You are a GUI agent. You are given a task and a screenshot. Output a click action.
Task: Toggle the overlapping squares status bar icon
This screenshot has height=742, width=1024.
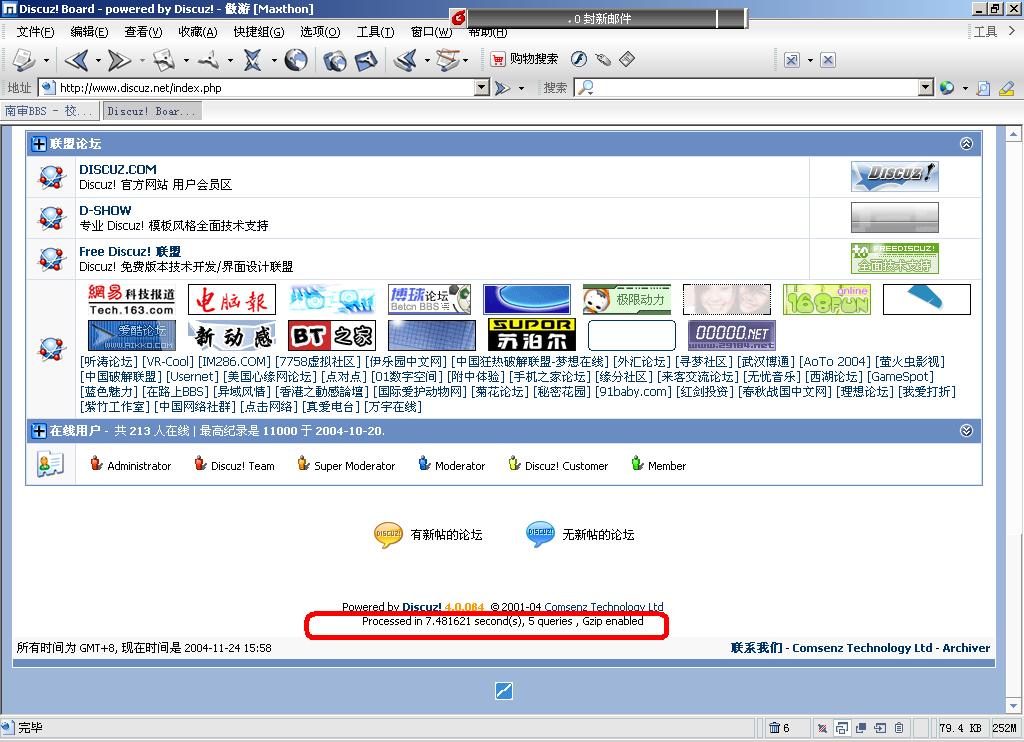coord(861,728)
